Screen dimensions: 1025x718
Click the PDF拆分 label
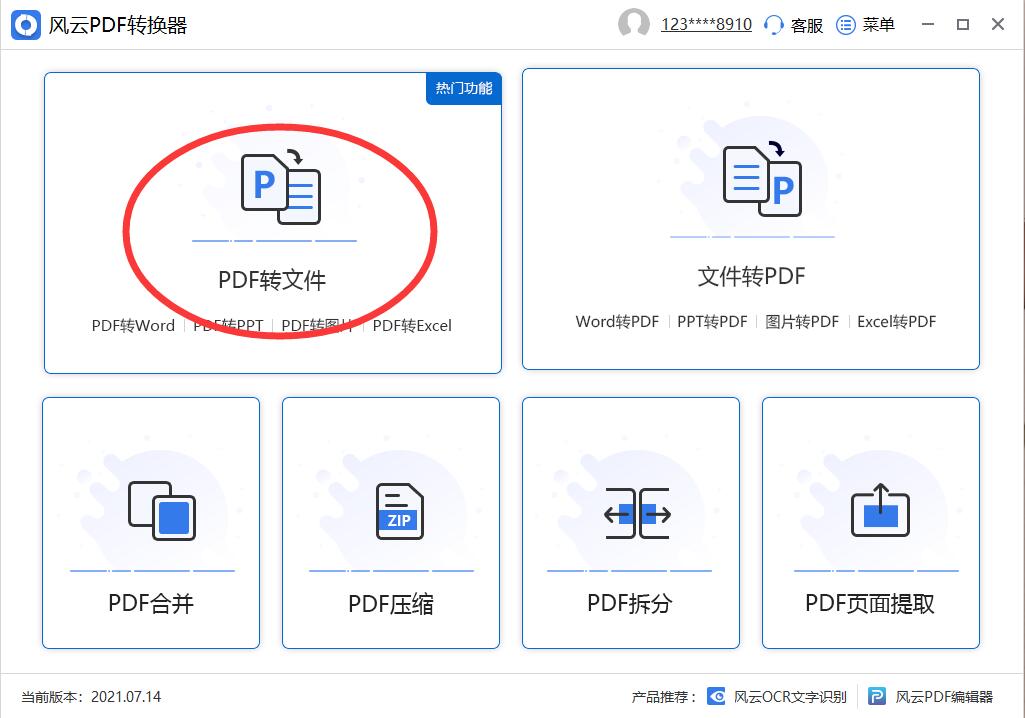pos(630,603)
